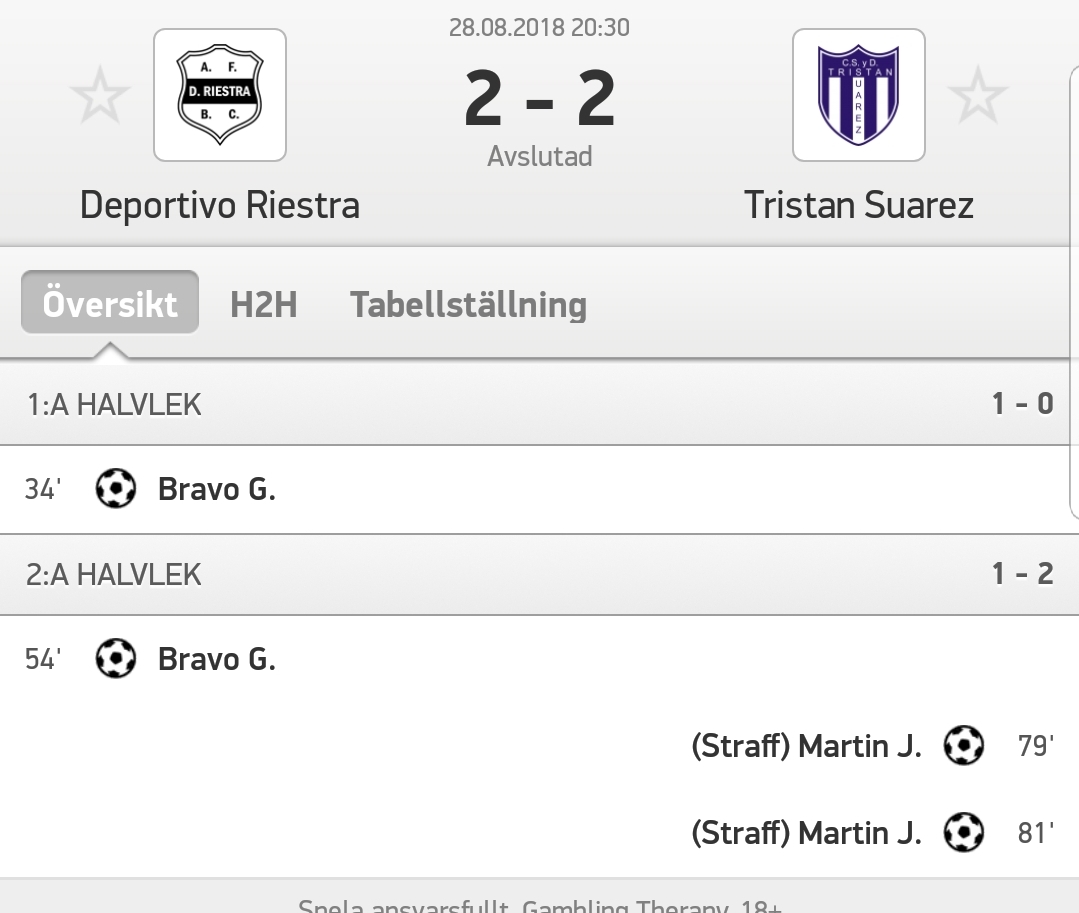
Task: Click the 1:A HALVLEK section header
Action: [x=540, y=404]
